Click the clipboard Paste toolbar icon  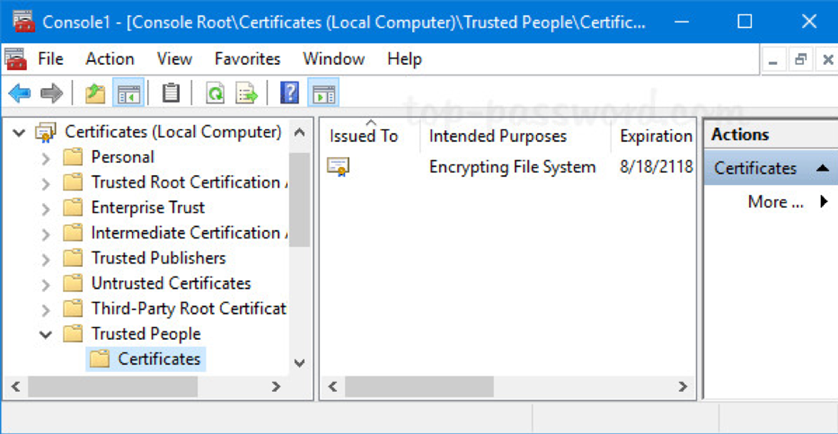171,94
